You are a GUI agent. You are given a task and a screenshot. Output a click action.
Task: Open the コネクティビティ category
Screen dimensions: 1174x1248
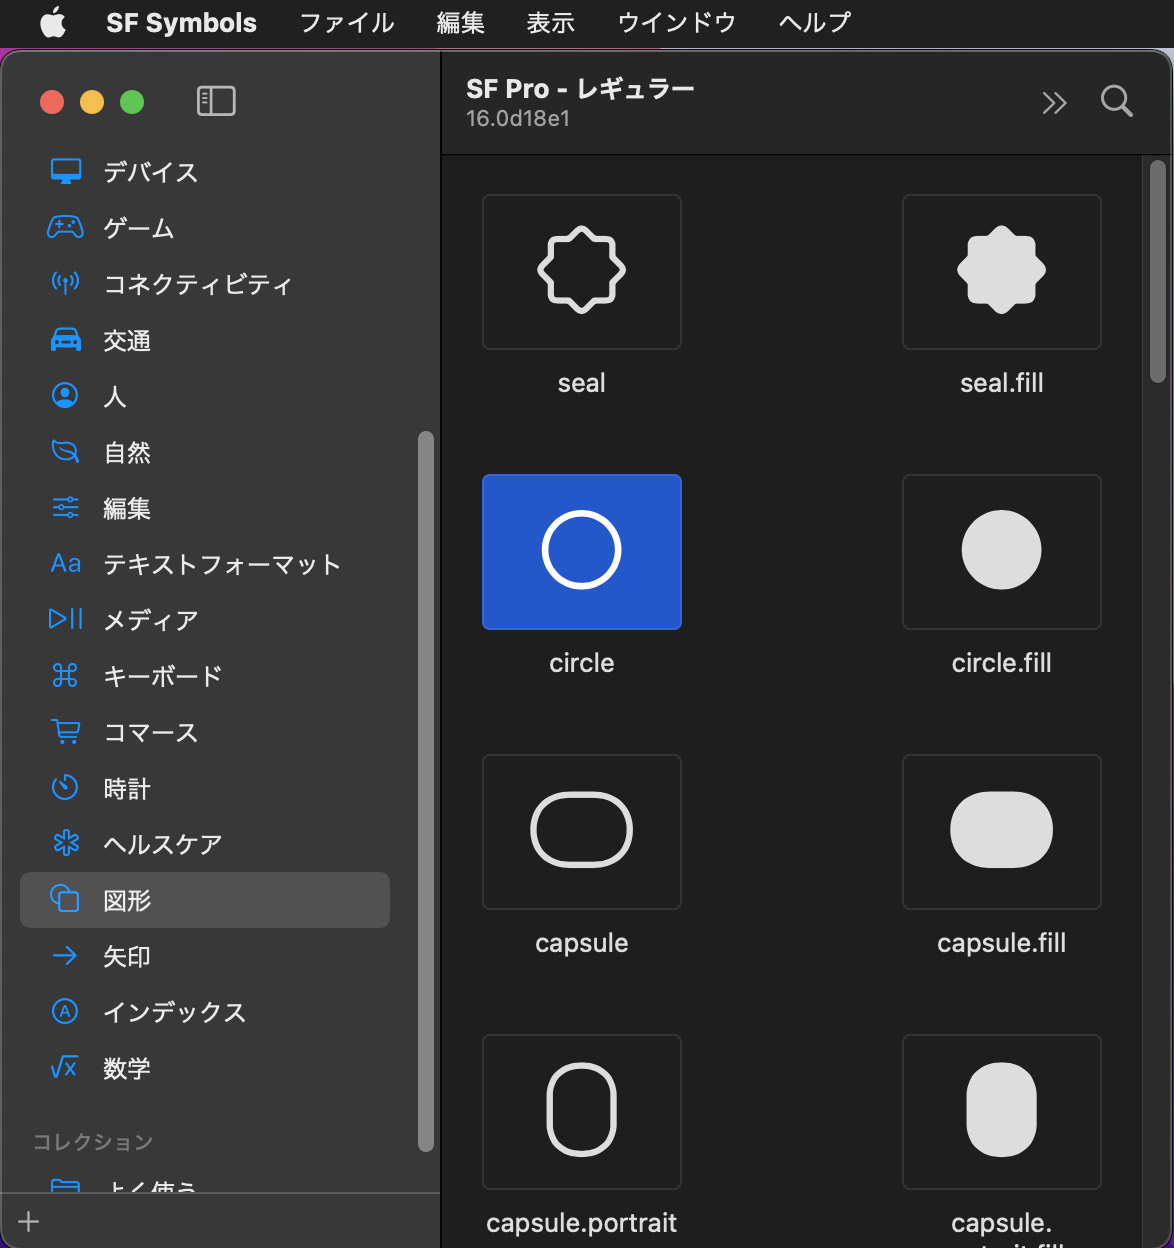pos(205,284)
